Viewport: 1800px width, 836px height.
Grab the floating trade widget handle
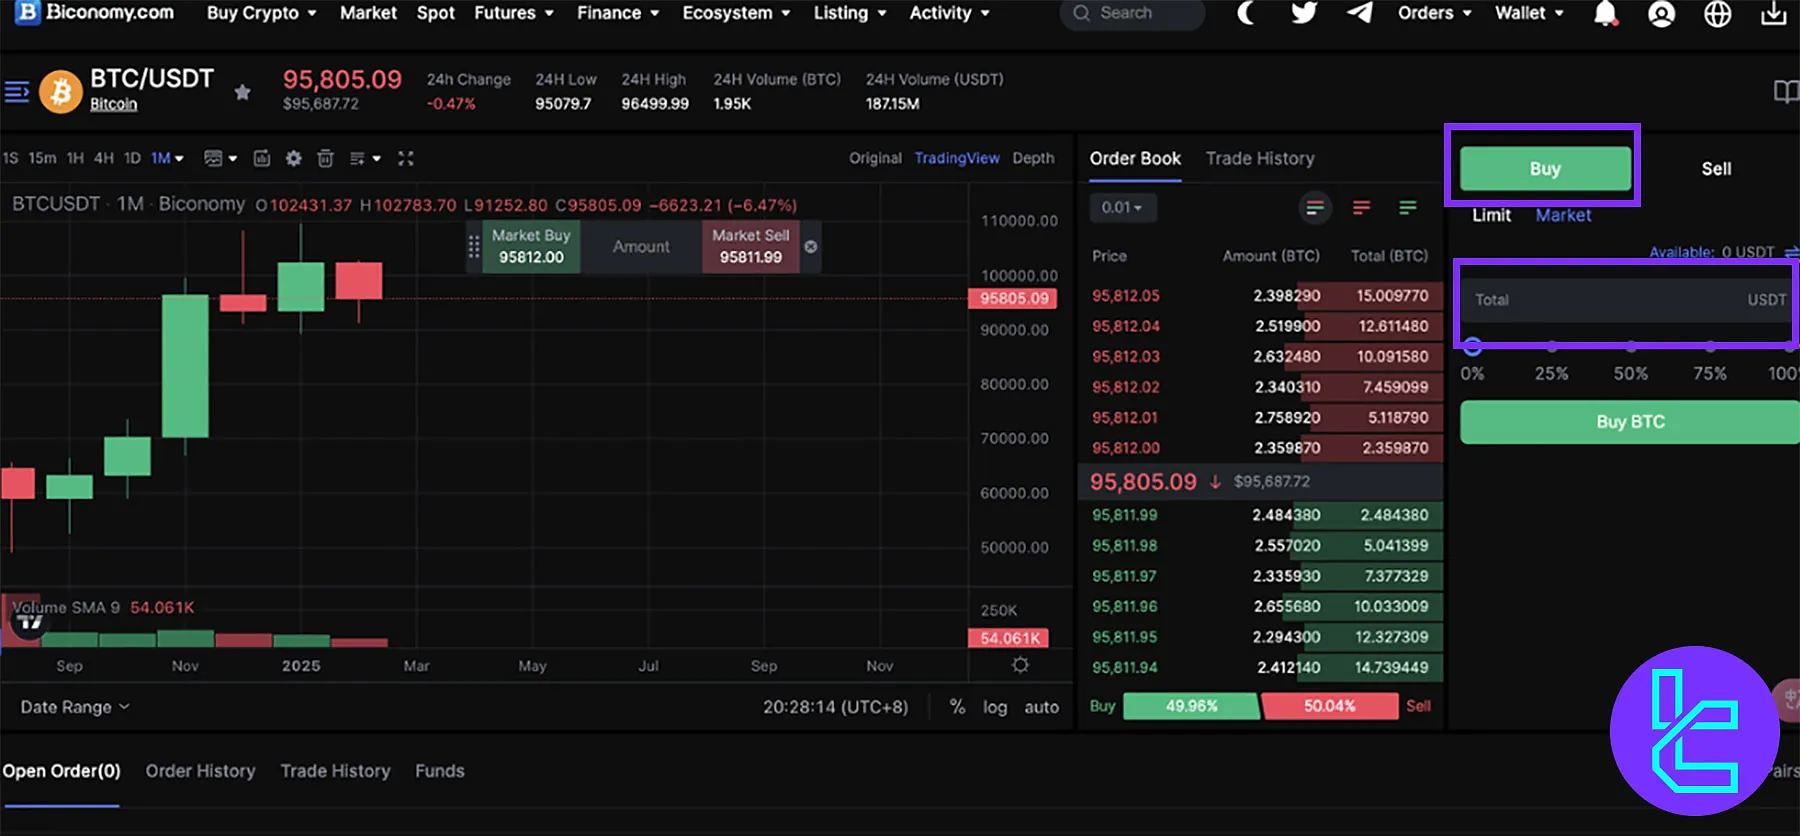pos(474,246)
